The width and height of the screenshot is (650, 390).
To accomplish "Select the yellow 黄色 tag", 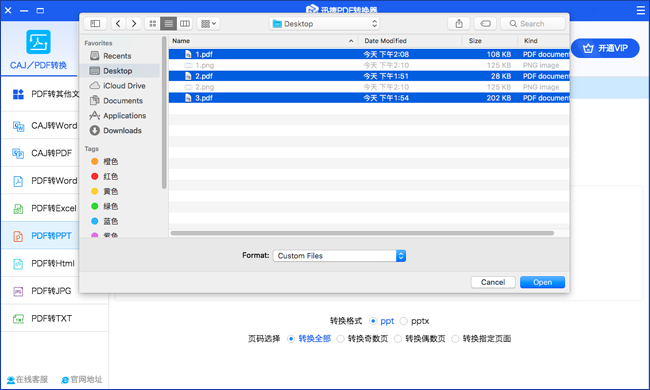I will click(x=105, y=191).
